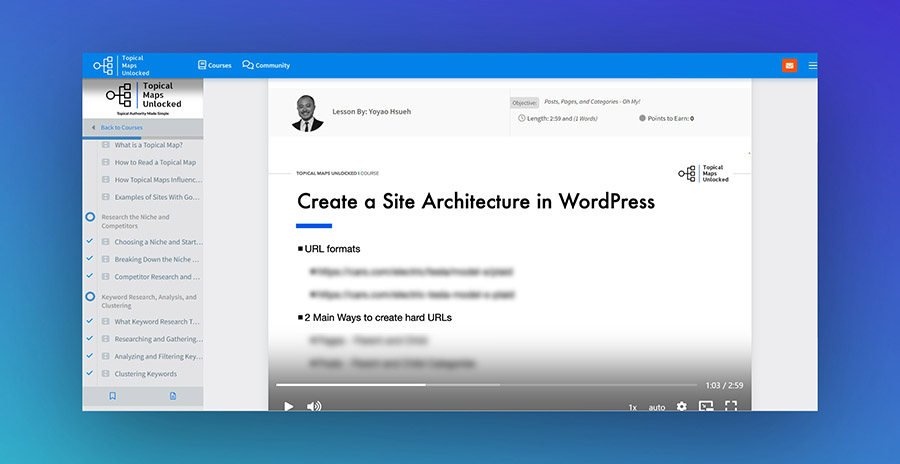Click the Lesson By: Yoyao Hsueh text
This screenshot has height=464, width=900.
pos(371,112)
